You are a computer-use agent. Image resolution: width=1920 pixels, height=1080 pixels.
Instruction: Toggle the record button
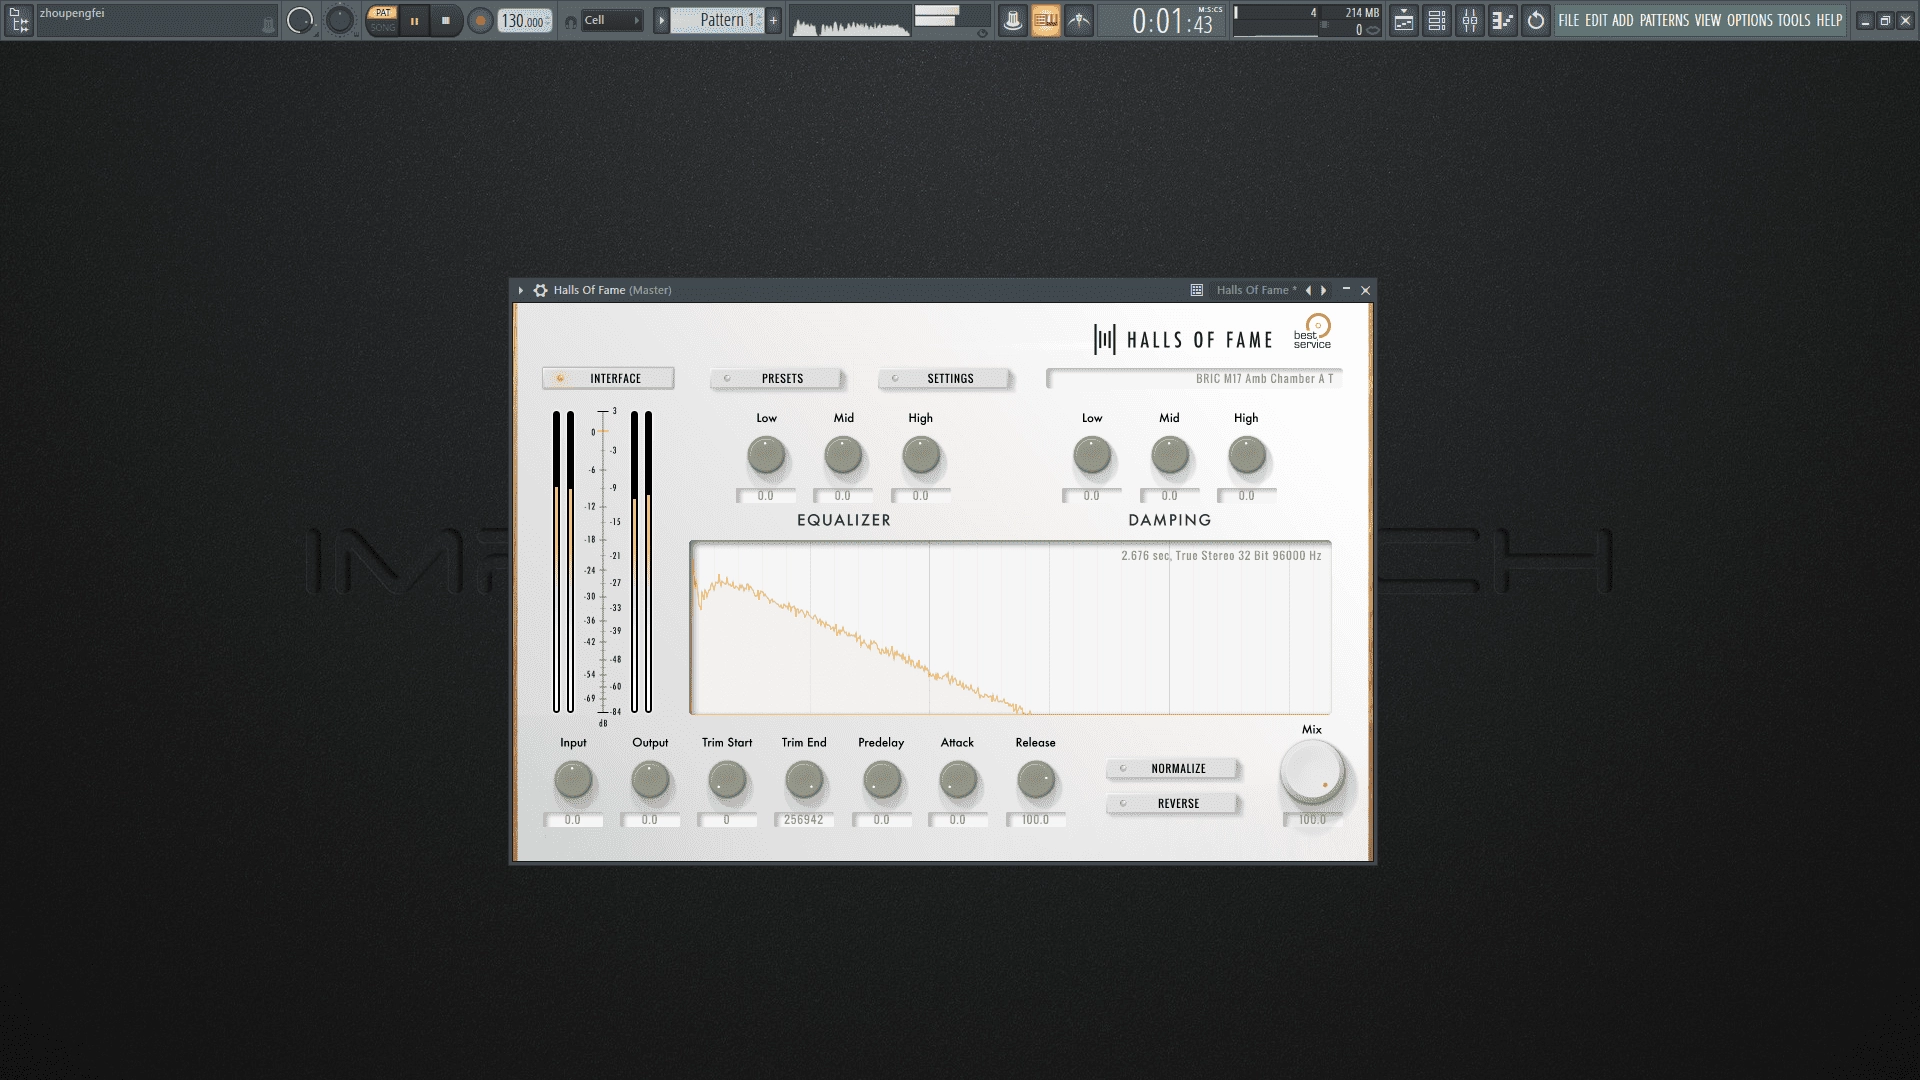[480, 20]
